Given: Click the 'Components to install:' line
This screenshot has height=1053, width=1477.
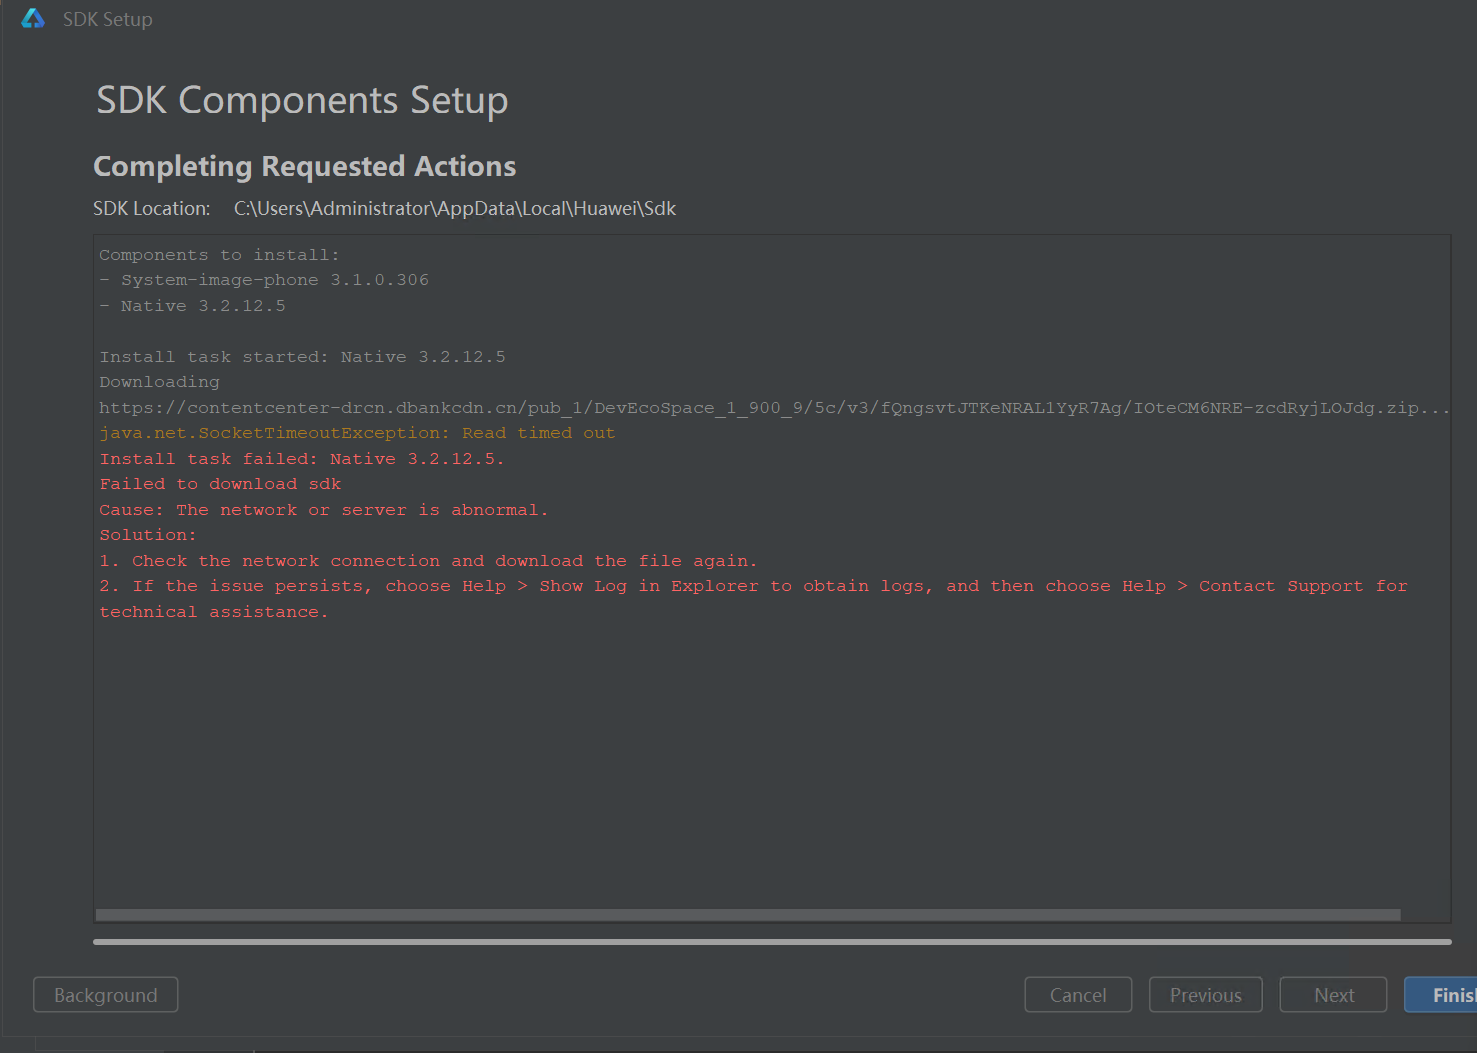Looking at the screenshot, I should pos(219,255).
